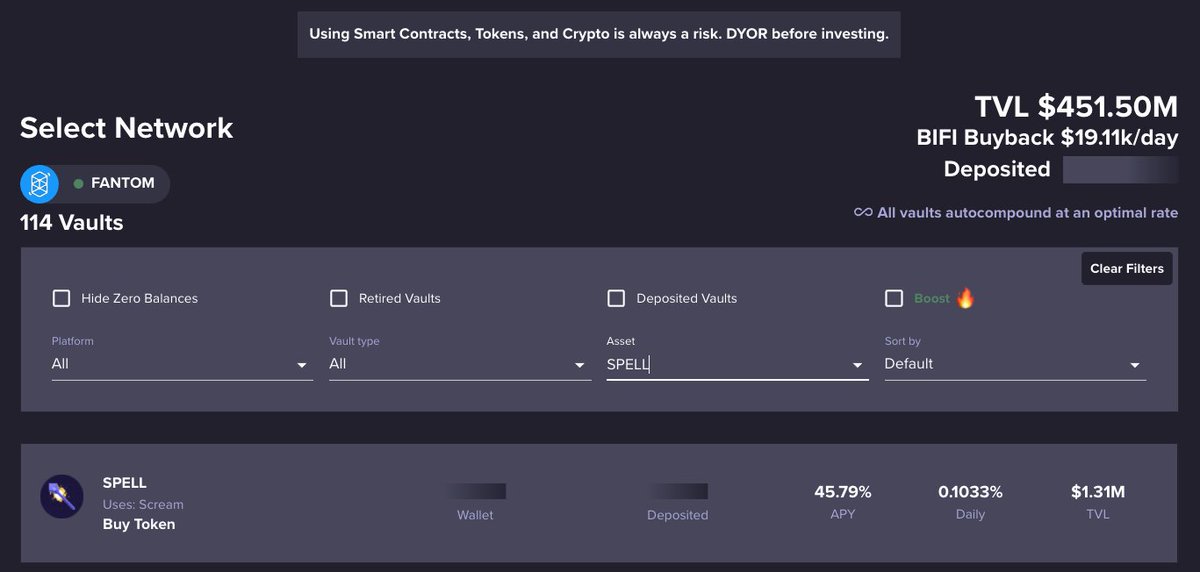Click the DYOR risk warning banner

[x=599, y=34]
